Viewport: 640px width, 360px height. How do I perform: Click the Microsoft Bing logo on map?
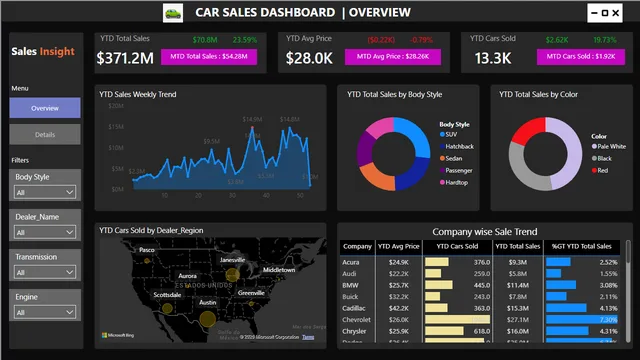118,335
